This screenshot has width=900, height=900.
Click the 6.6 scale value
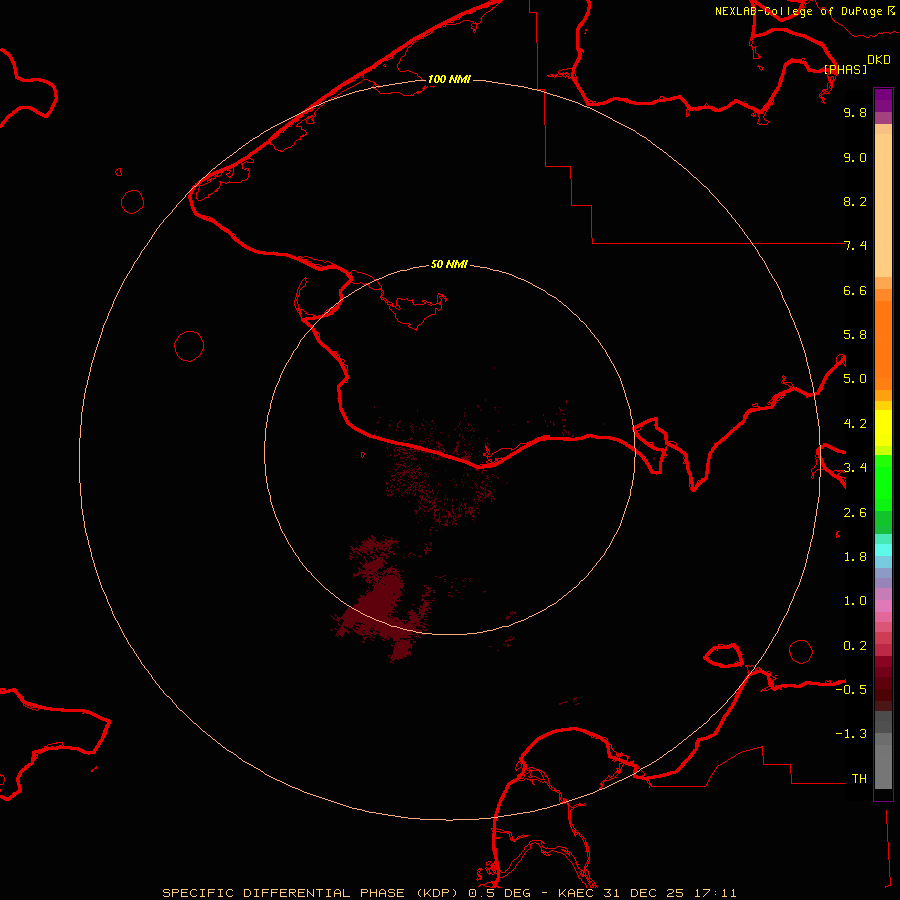pyautogui.click(x=855, y=290)
